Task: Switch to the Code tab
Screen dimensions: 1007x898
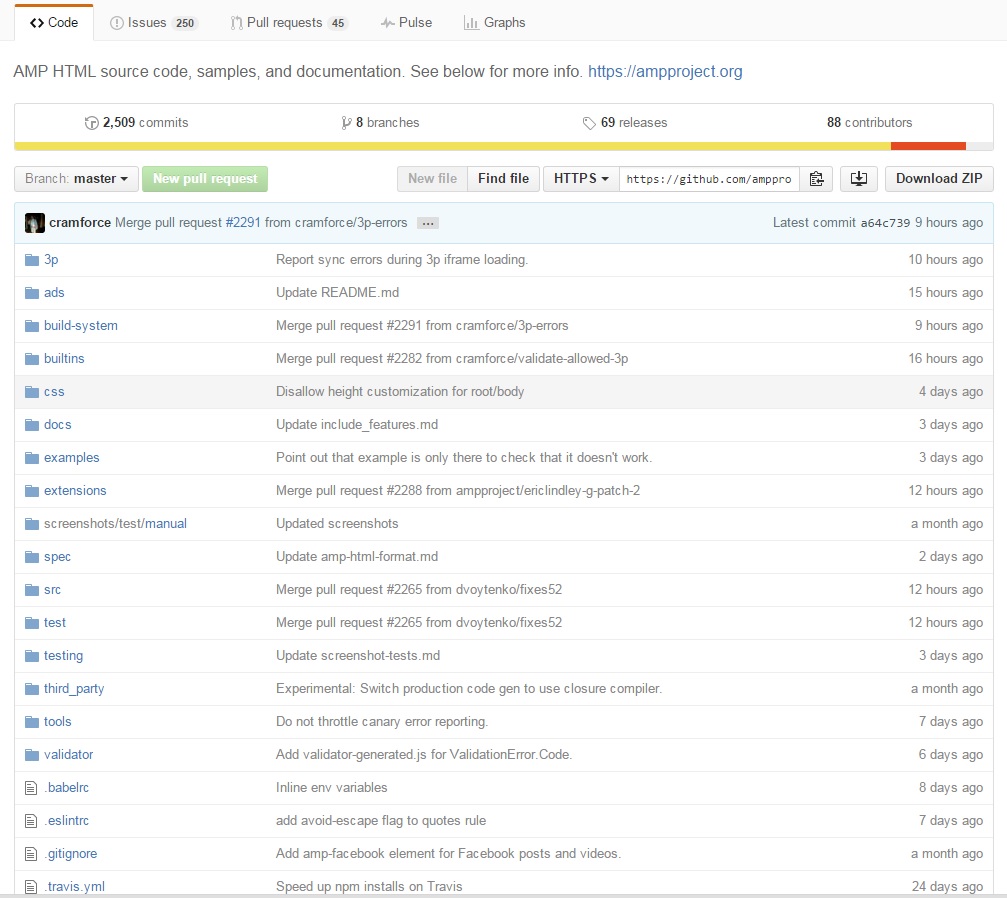Action: 54,22
